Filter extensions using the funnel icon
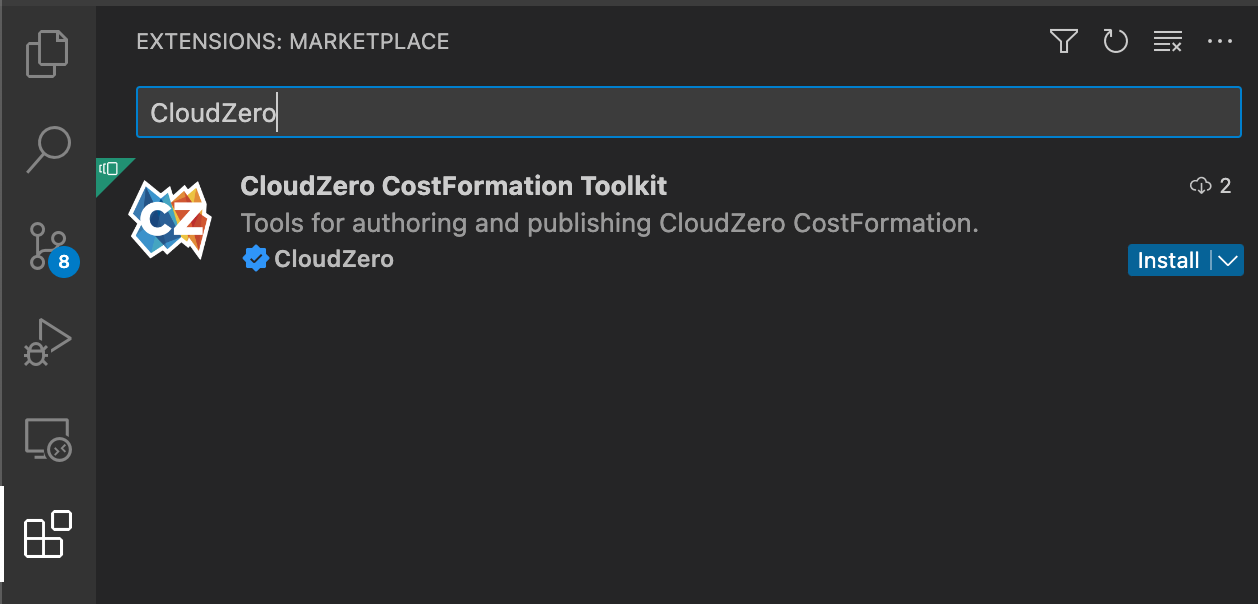The image size is (1258, 604). point(1063,41)
